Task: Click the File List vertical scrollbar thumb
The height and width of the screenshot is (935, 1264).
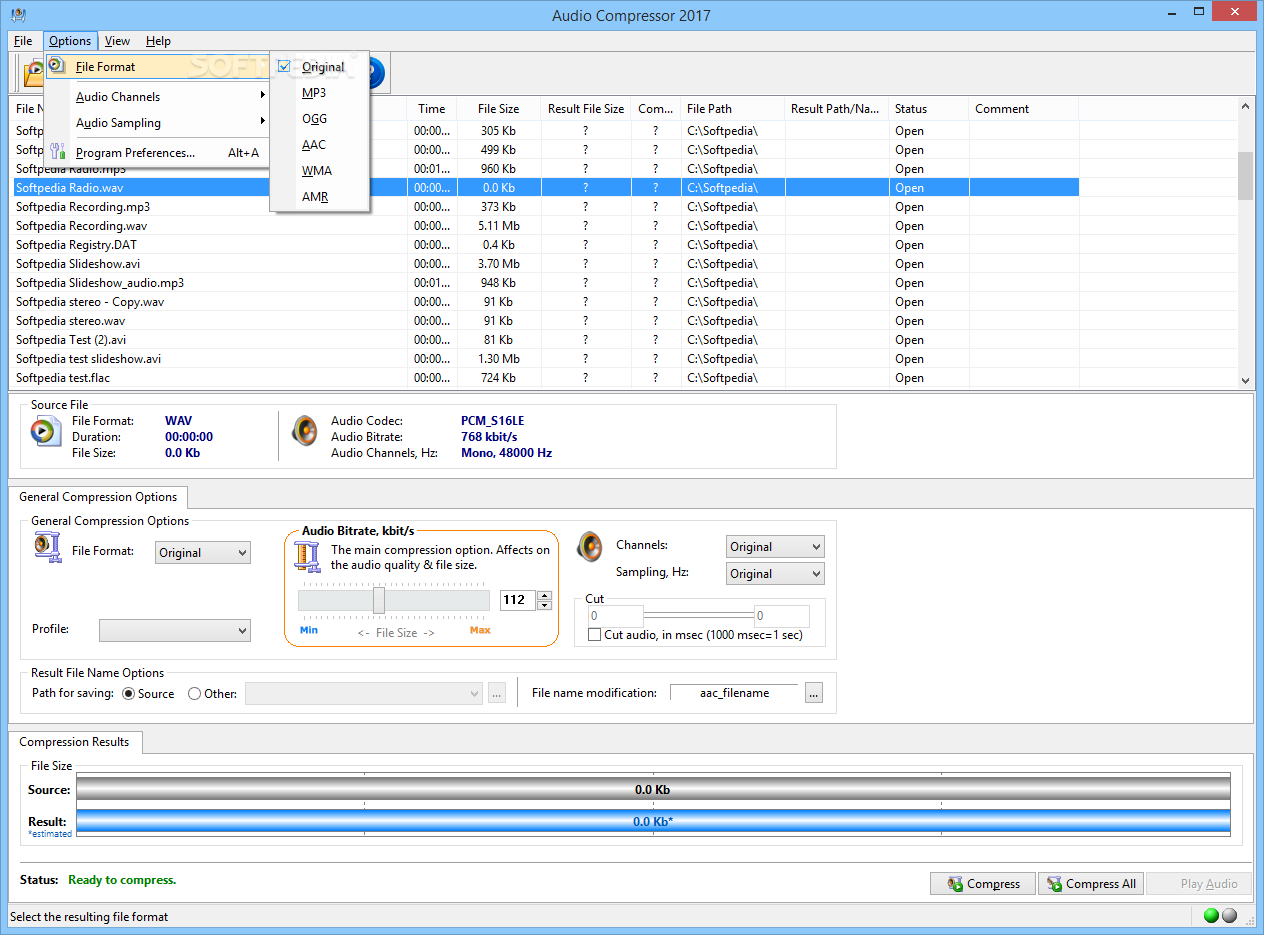Action: tap(1245, 176)
